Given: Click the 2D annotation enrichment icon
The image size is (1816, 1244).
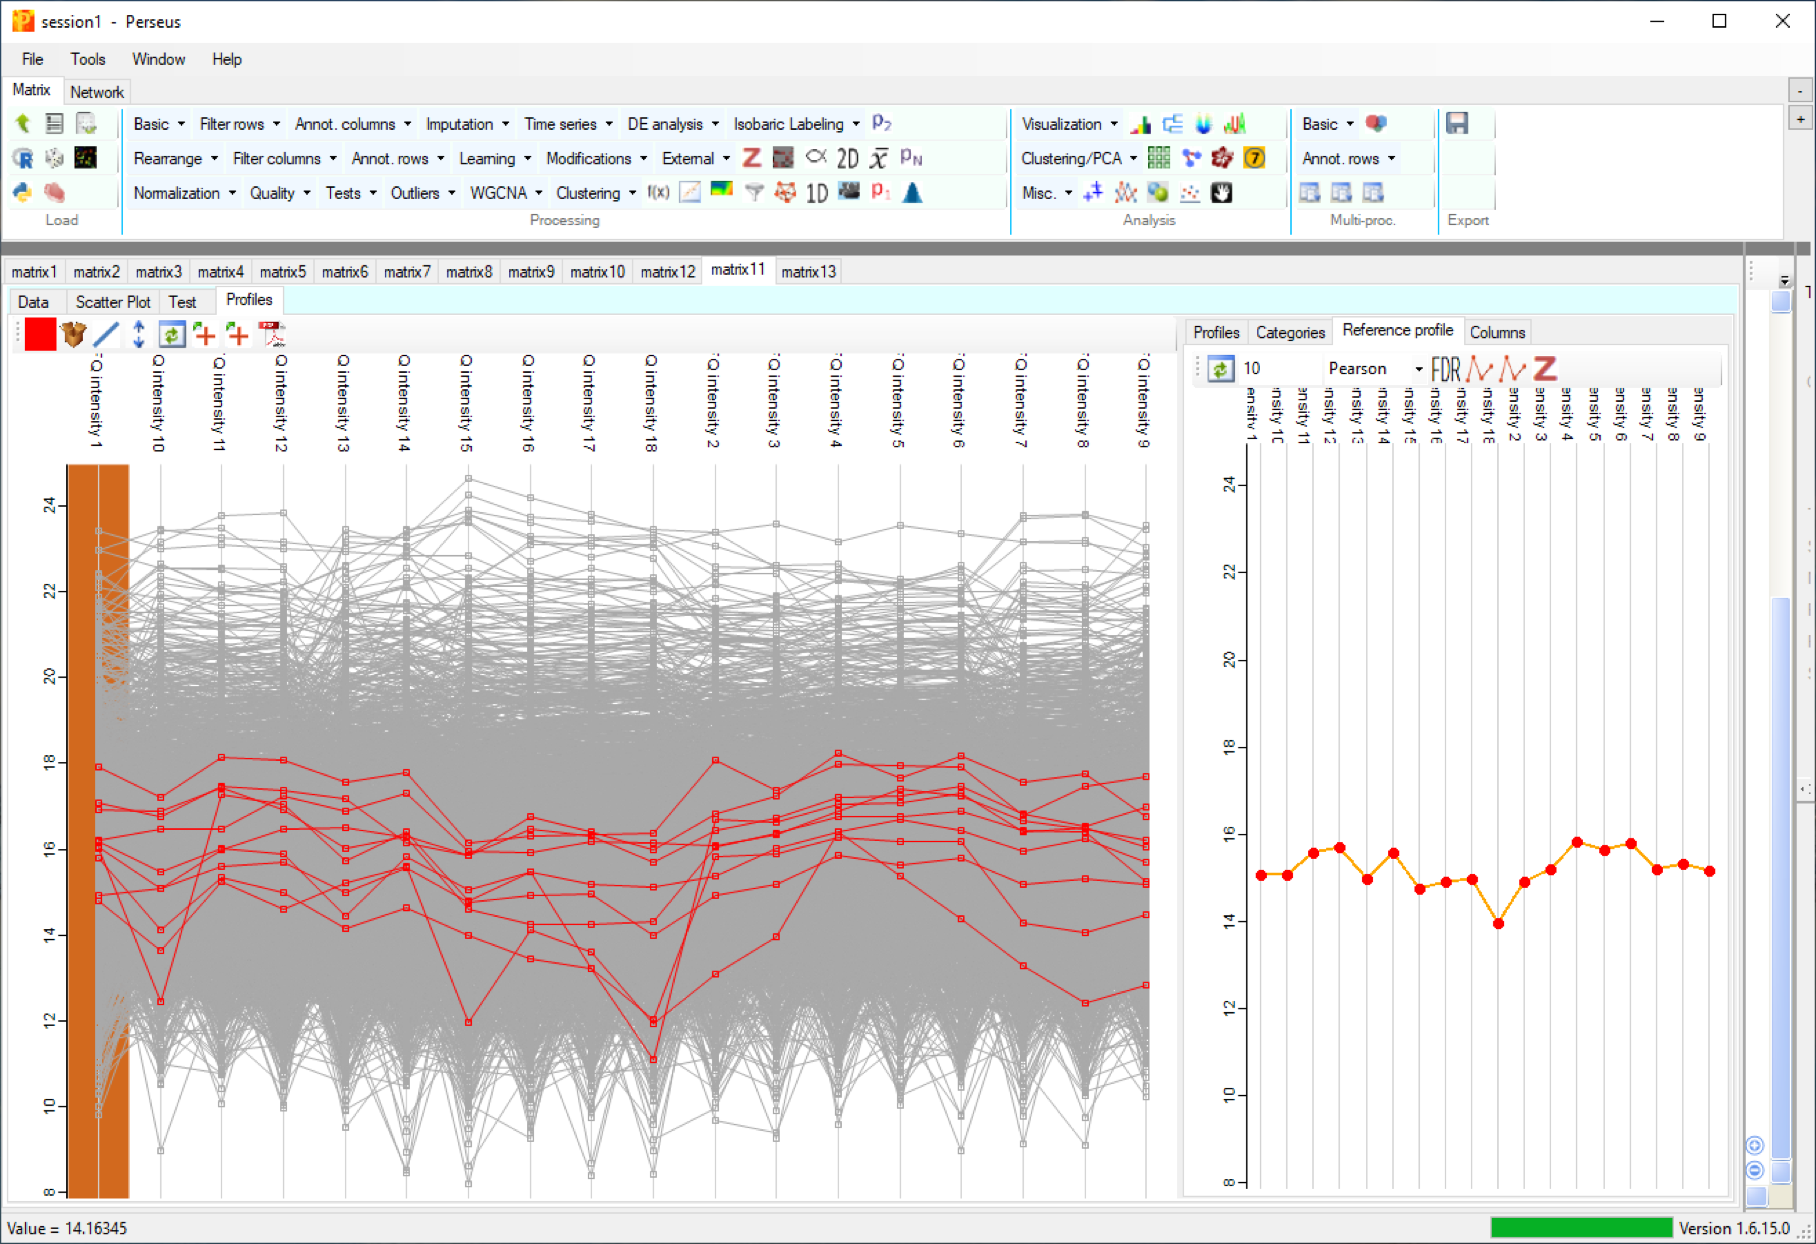Looking at the screenshot, I should pos(847,158).
